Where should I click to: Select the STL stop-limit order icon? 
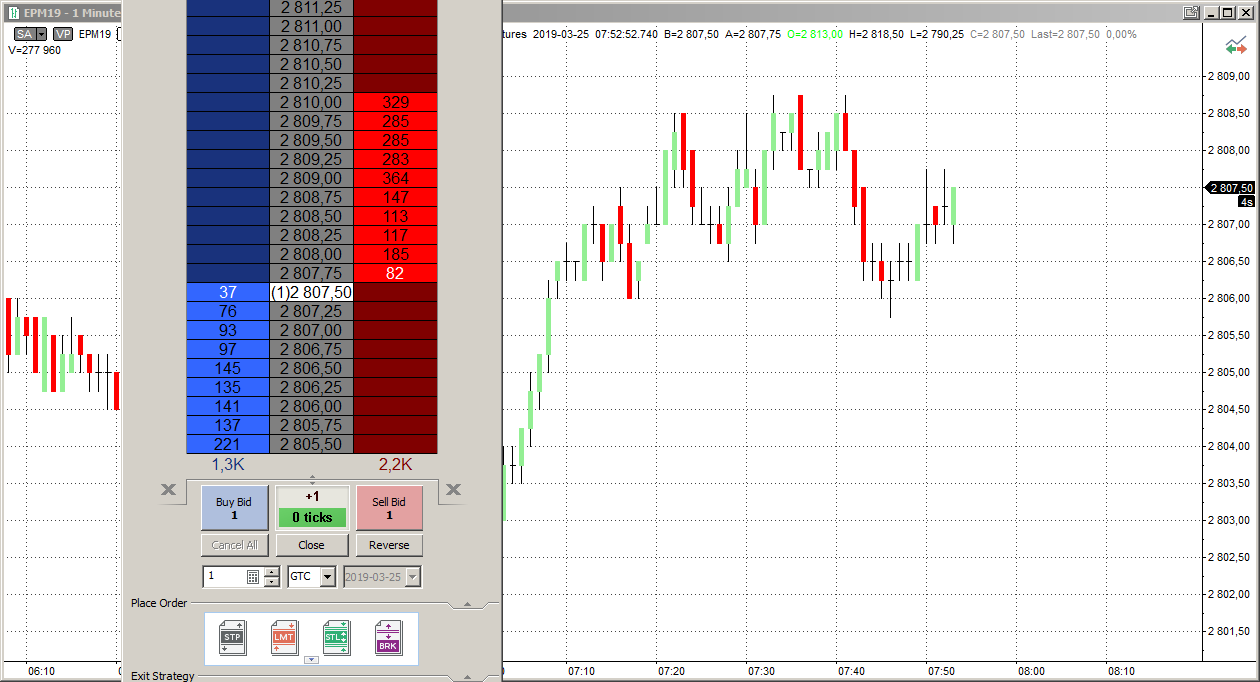click(336, 638)
